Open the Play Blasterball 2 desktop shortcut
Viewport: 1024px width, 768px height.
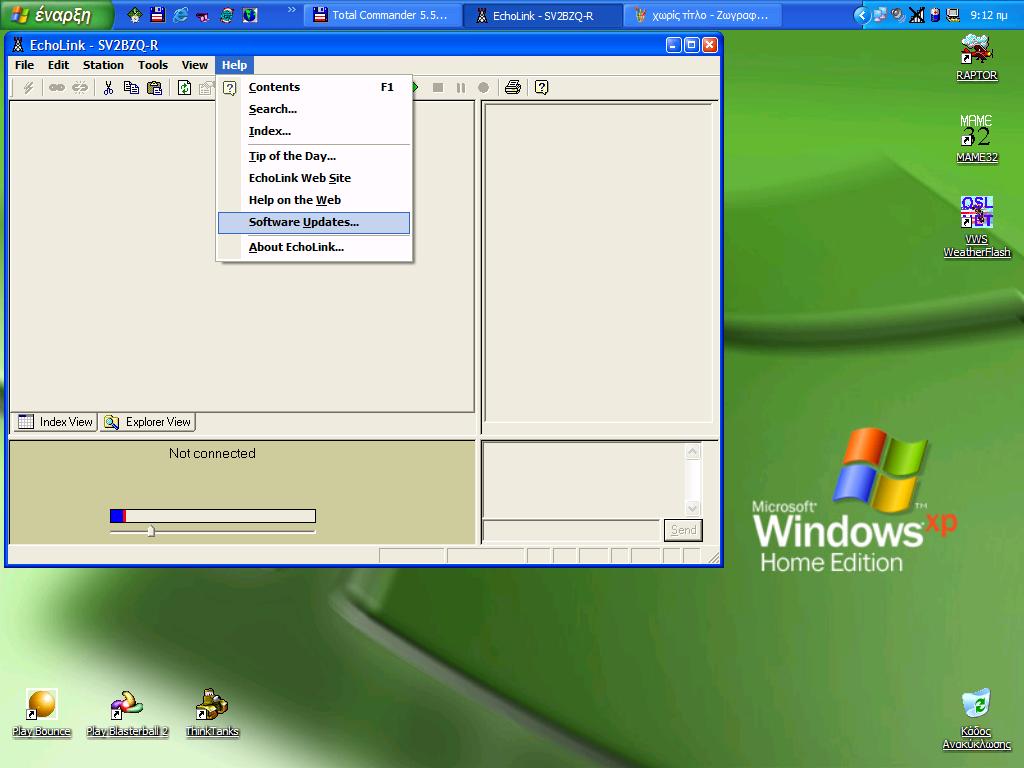coord(127,713)
